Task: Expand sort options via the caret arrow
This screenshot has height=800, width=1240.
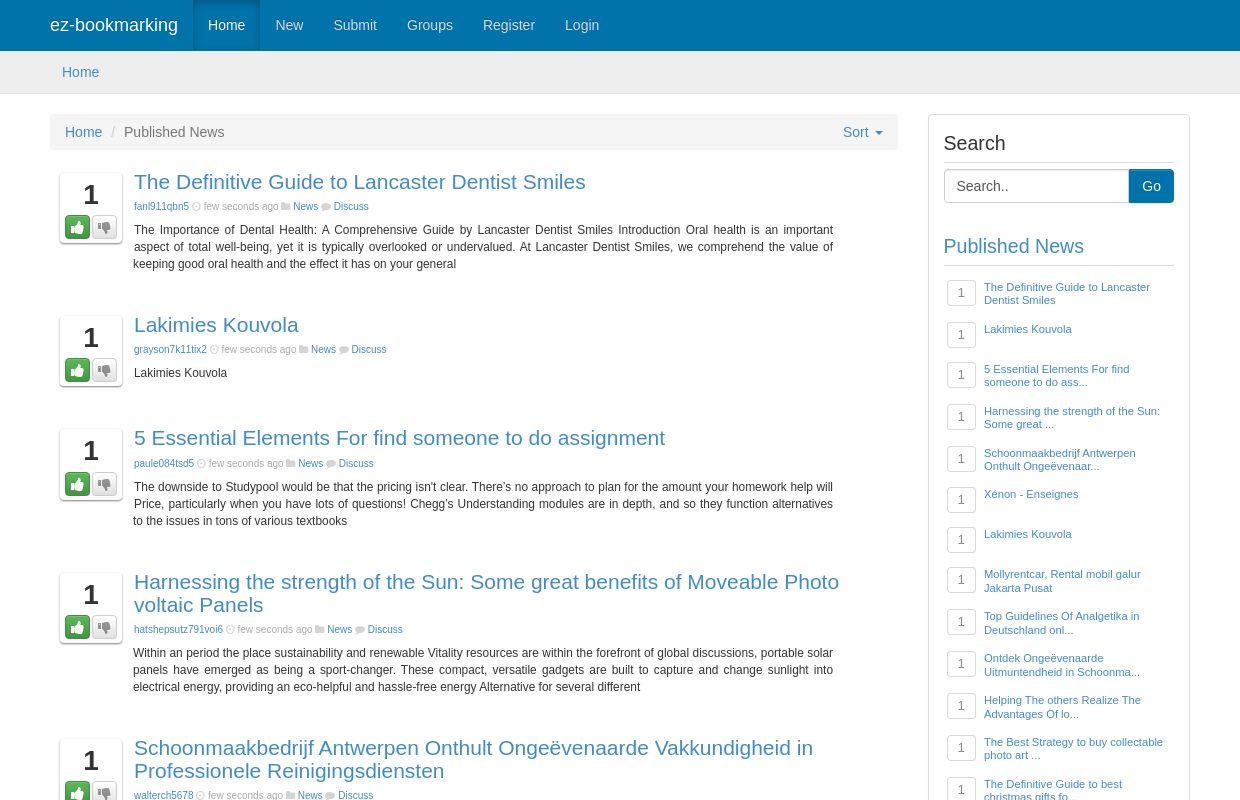Action: coord(877,132)
